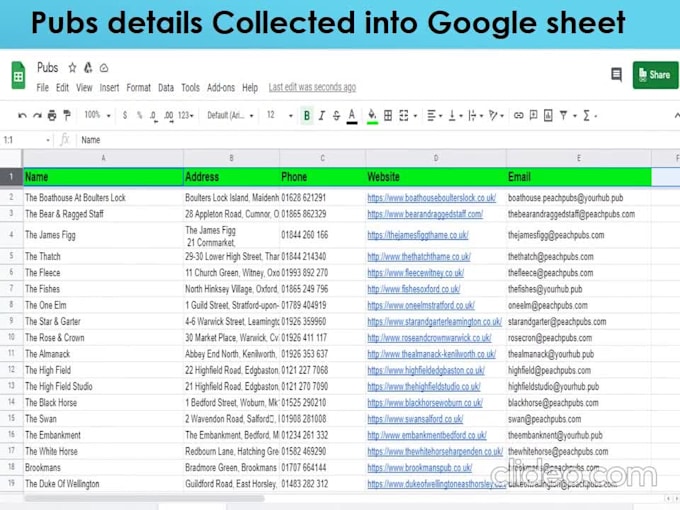Toggle Bold formatting
This screenshot has height=510, width=680.
click(x=307, y=115)
